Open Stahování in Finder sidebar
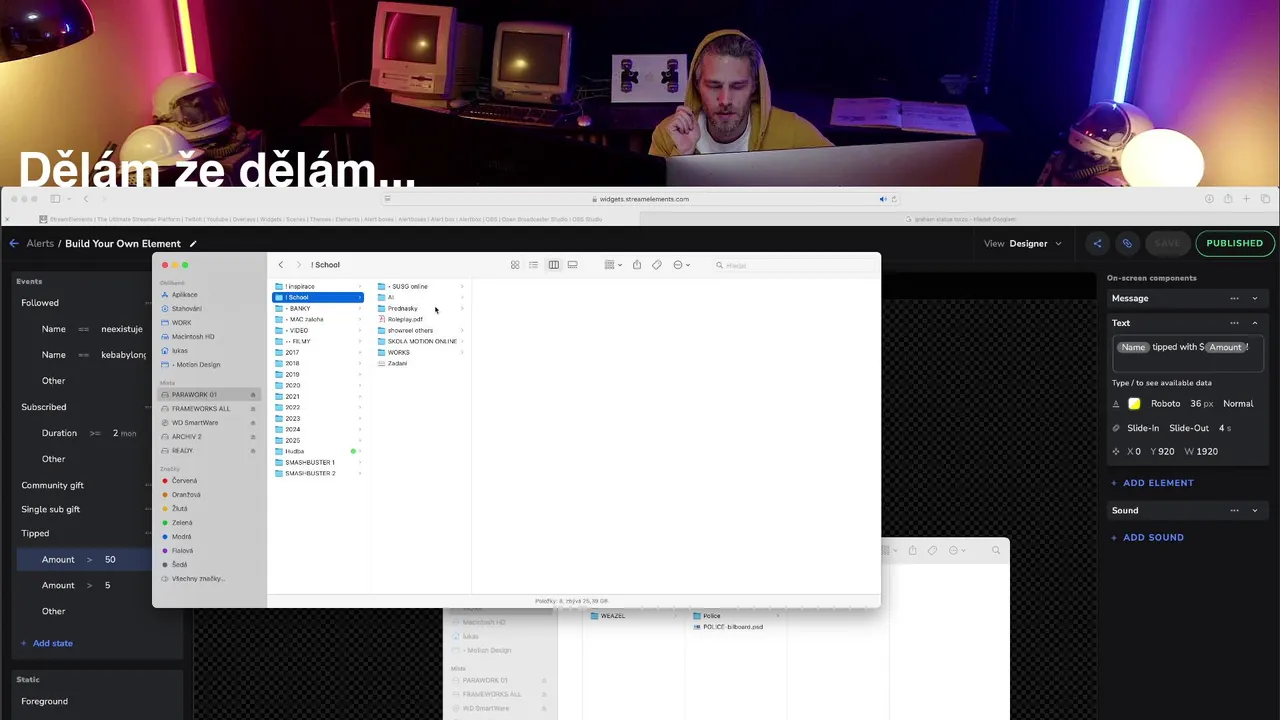 (186, 308)
